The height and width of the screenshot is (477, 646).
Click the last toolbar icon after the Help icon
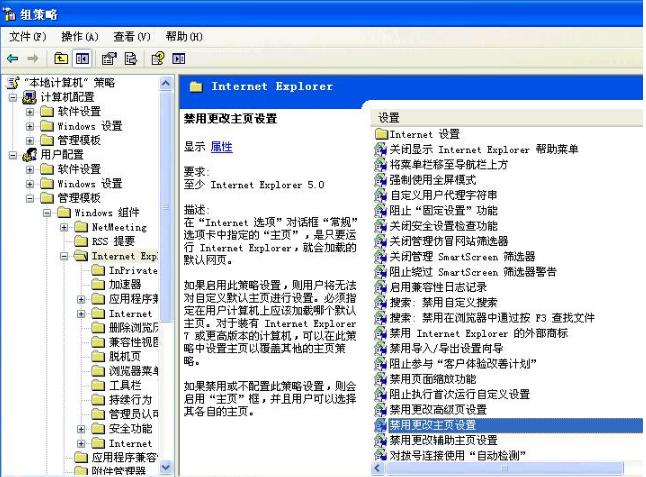tap(179, 58)
